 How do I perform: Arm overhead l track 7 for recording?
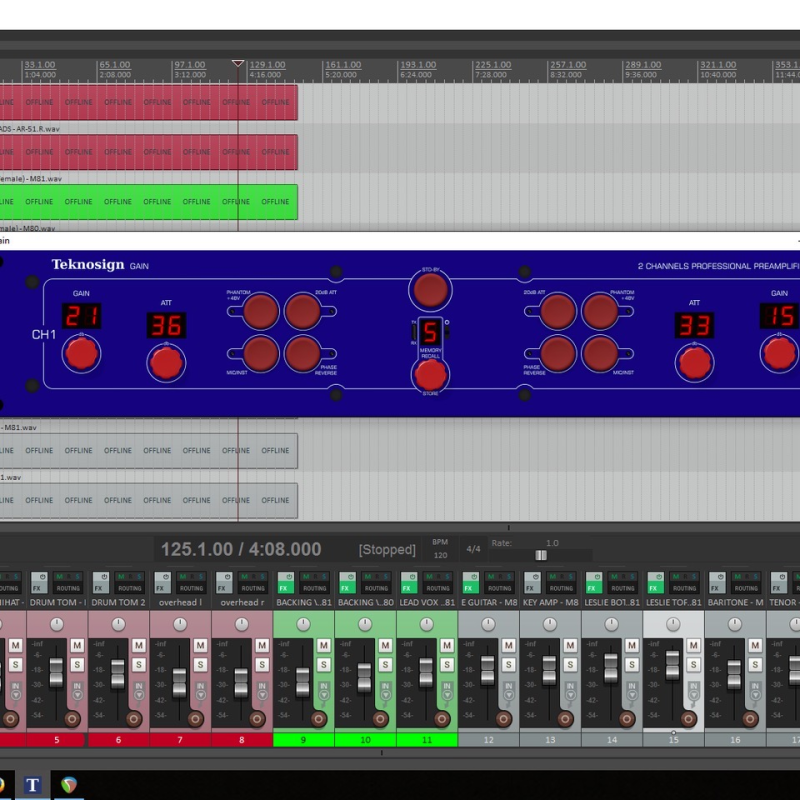pyautogui.click(x=195, y=719)
